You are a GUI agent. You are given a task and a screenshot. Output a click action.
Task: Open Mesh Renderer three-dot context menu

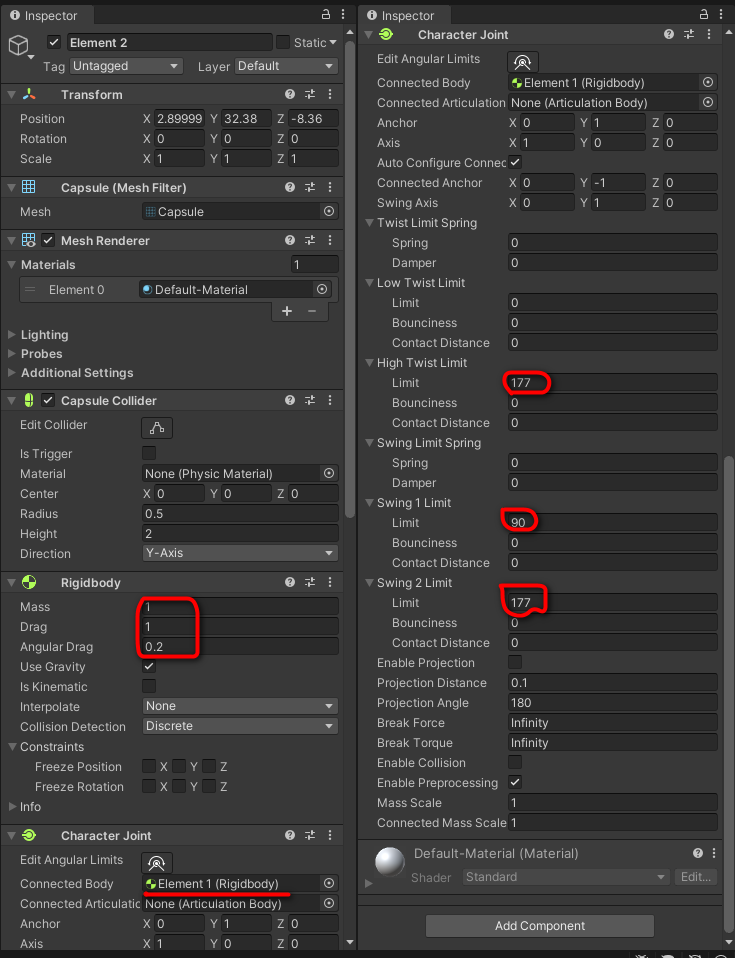(330, 241)
